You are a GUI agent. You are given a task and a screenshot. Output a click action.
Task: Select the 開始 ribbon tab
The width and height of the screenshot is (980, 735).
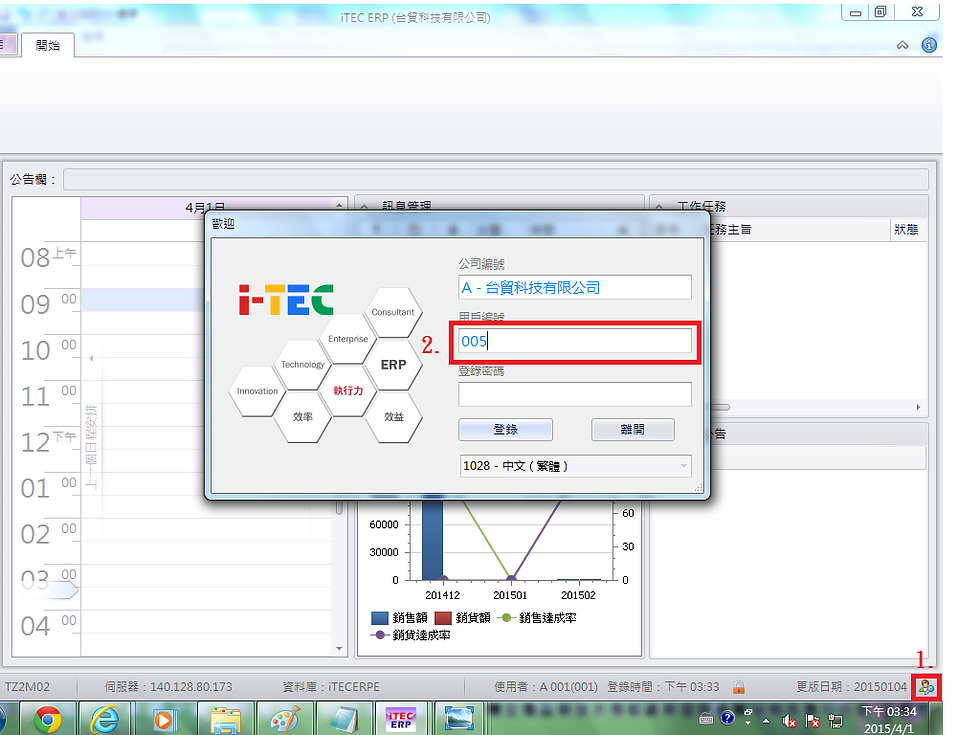[x=48, y=45]
